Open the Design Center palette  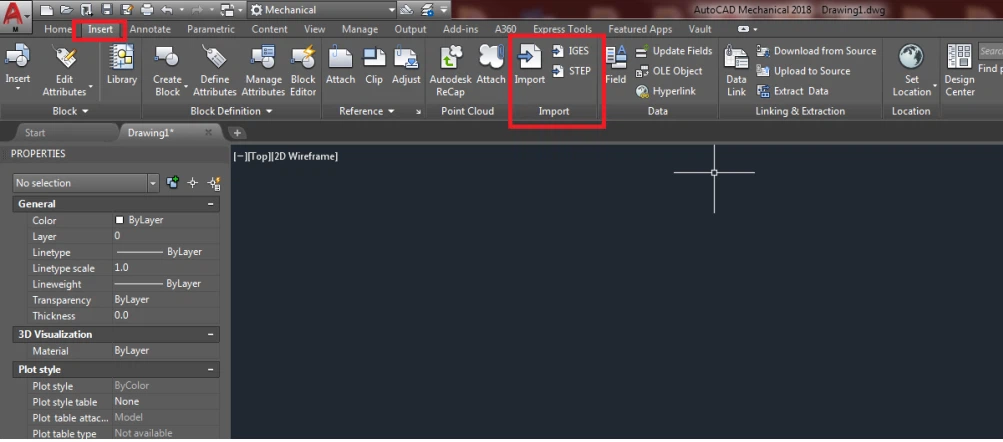click(960, 70)
